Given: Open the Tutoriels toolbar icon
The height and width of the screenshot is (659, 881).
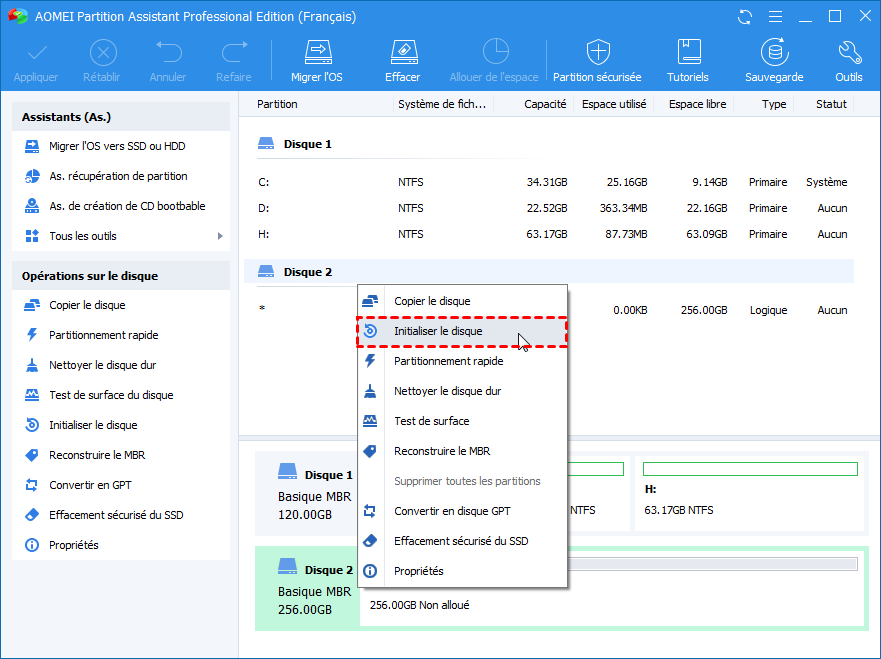Looking at the screenshot, I should [688, 52].
